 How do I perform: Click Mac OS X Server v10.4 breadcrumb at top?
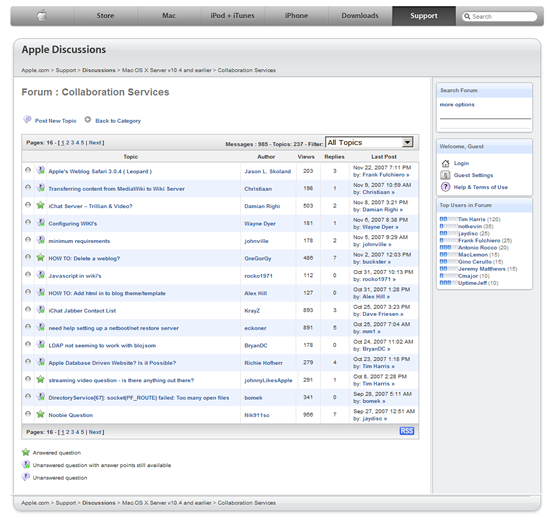click(167, 70)
